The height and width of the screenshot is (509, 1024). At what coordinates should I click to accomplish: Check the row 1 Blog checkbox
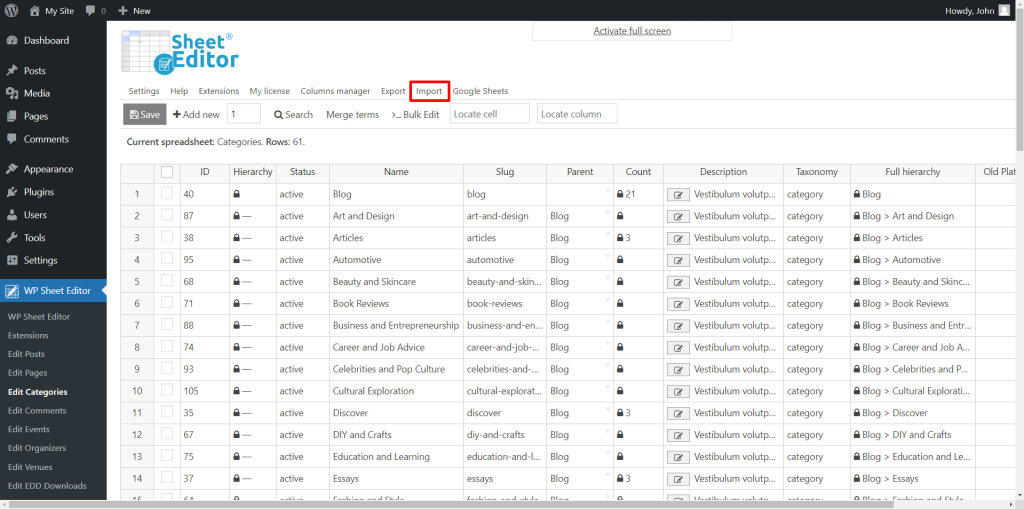167,193
